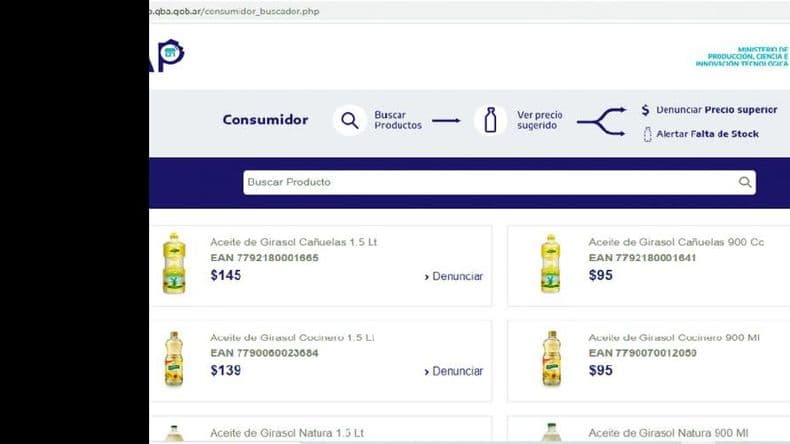The height and width of the screenshot is (444, 790).
Task: Click the dollar sign icon for Denunciar Precio
Action: click(645, 110)
